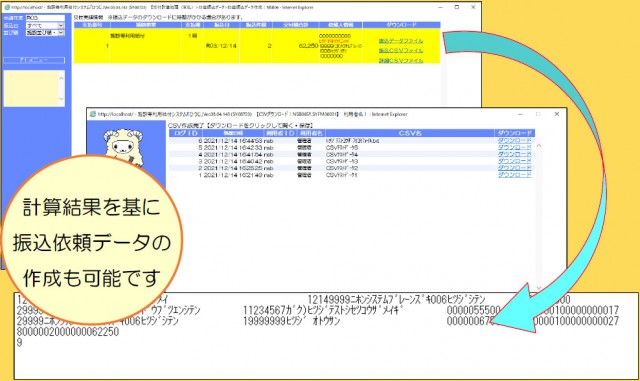Click the Internet Explorer icon in back window title
This screenshot has width=640, height=381.
point(7,7)
